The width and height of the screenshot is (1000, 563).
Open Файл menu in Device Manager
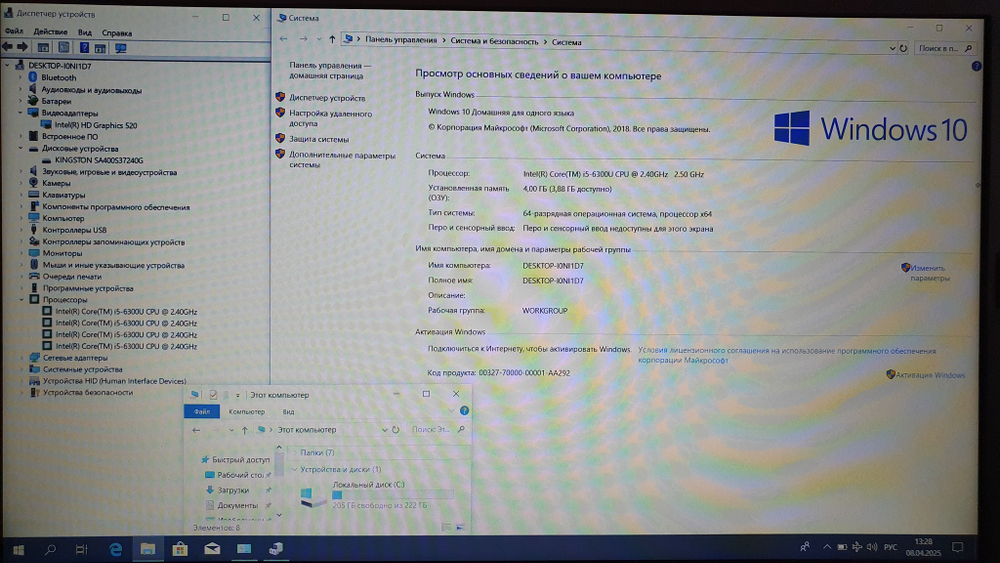click(14, 32)
